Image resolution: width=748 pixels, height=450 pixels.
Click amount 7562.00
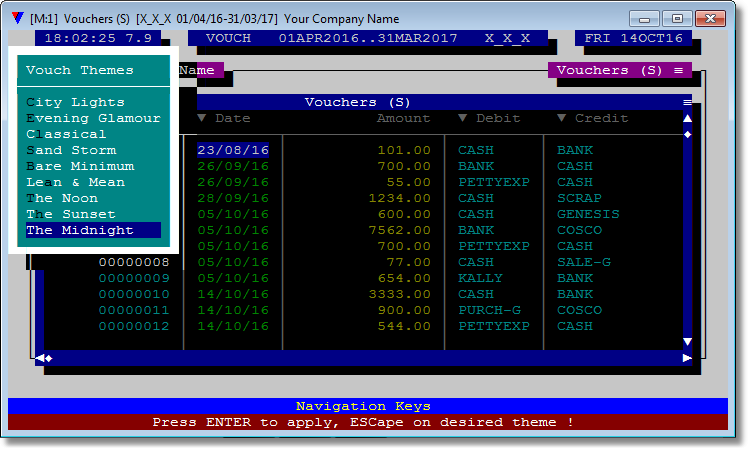tap(400, 230)
